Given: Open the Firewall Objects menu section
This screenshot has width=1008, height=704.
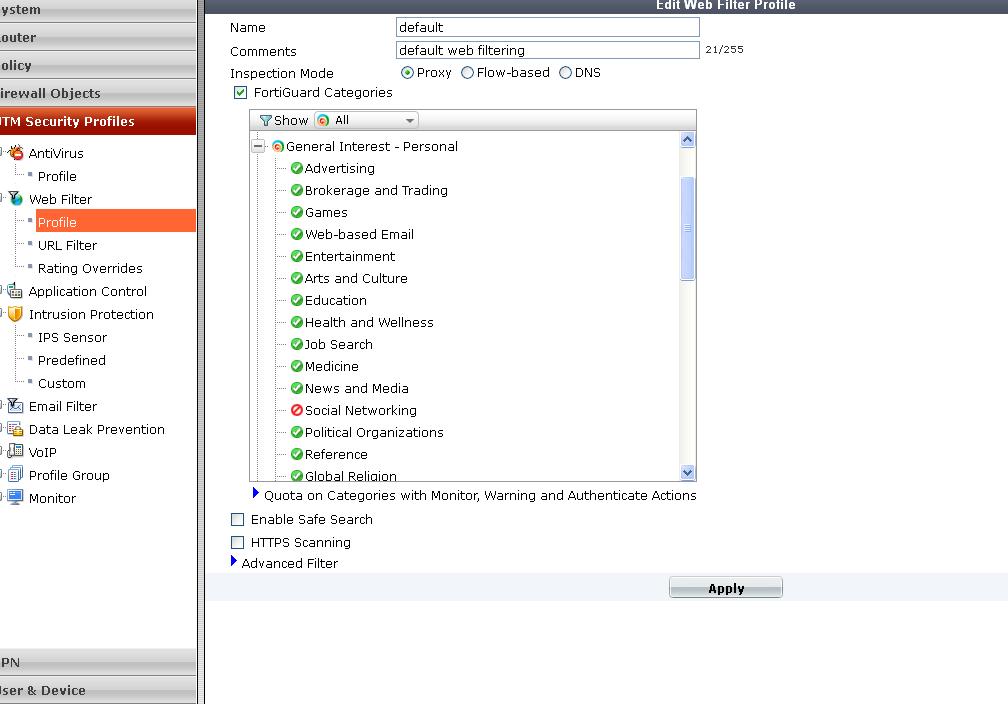Looking at the screenshot, I should 98,93.
